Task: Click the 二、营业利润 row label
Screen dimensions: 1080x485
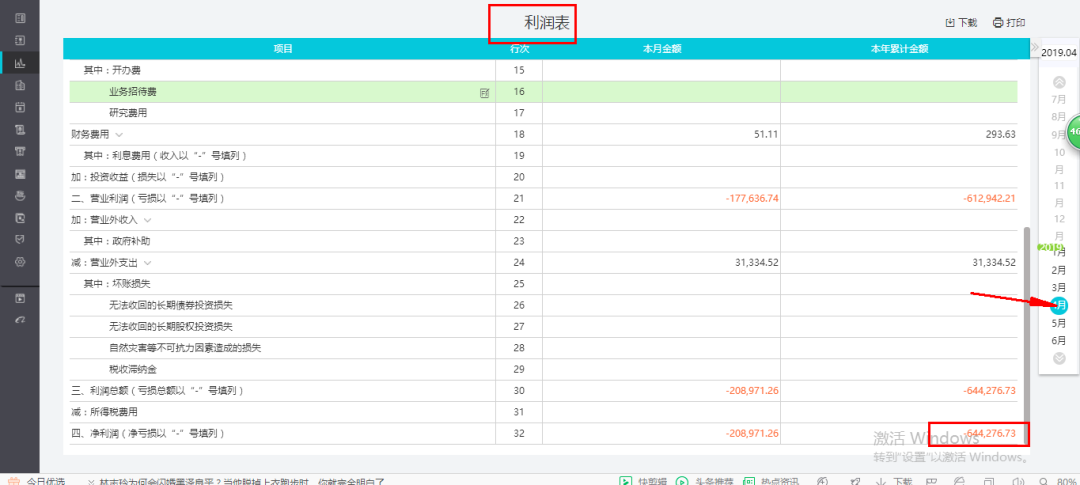Action: click(x=148, y=198)
